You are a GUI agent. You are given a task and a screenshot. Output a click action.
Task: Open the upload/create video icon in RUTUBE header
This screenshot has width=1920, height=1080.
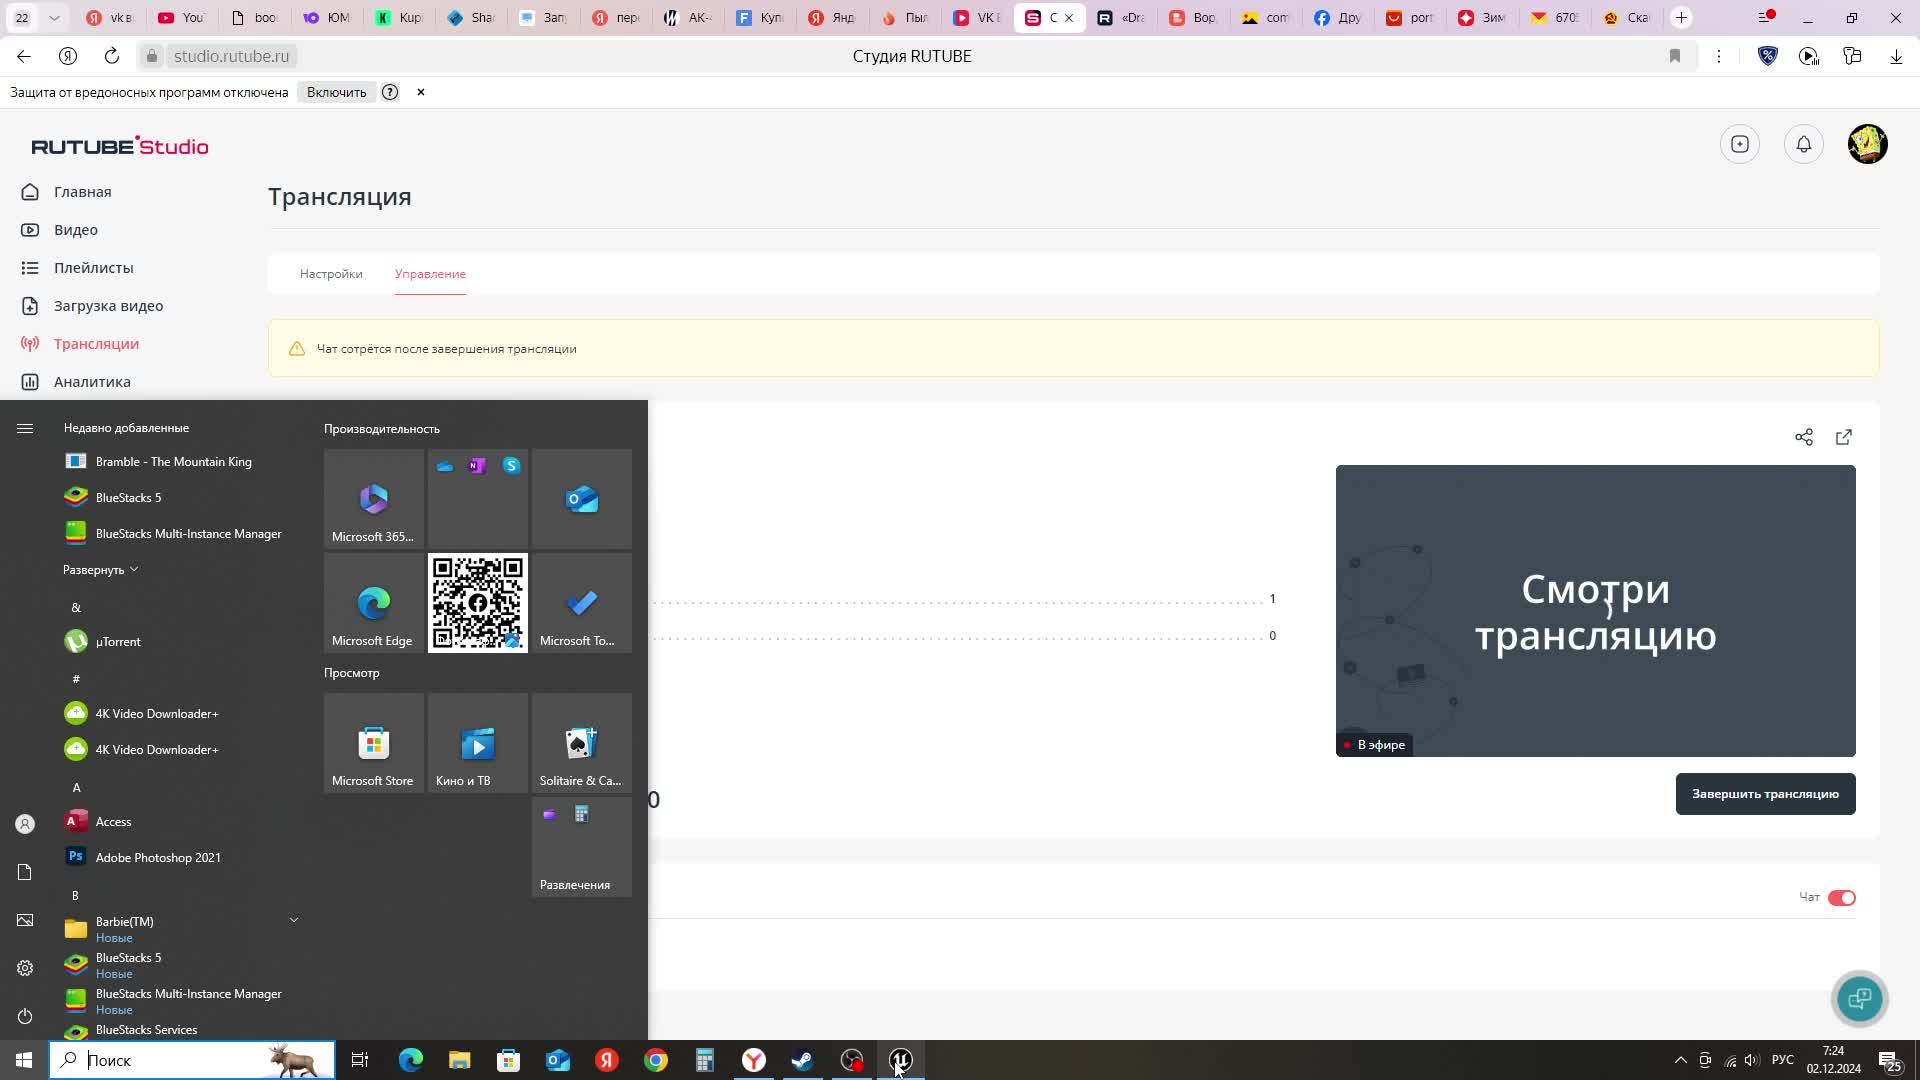[x=1740, y=144]
